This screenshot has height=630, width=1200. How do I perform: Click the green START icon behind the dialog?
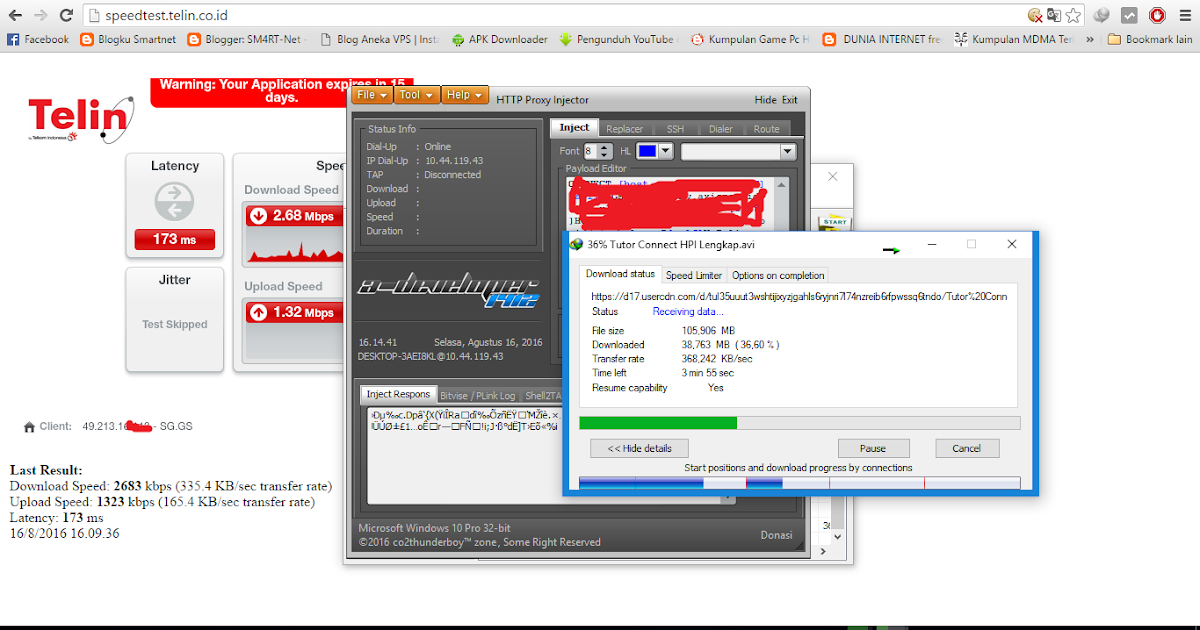[x=833, y=222]
